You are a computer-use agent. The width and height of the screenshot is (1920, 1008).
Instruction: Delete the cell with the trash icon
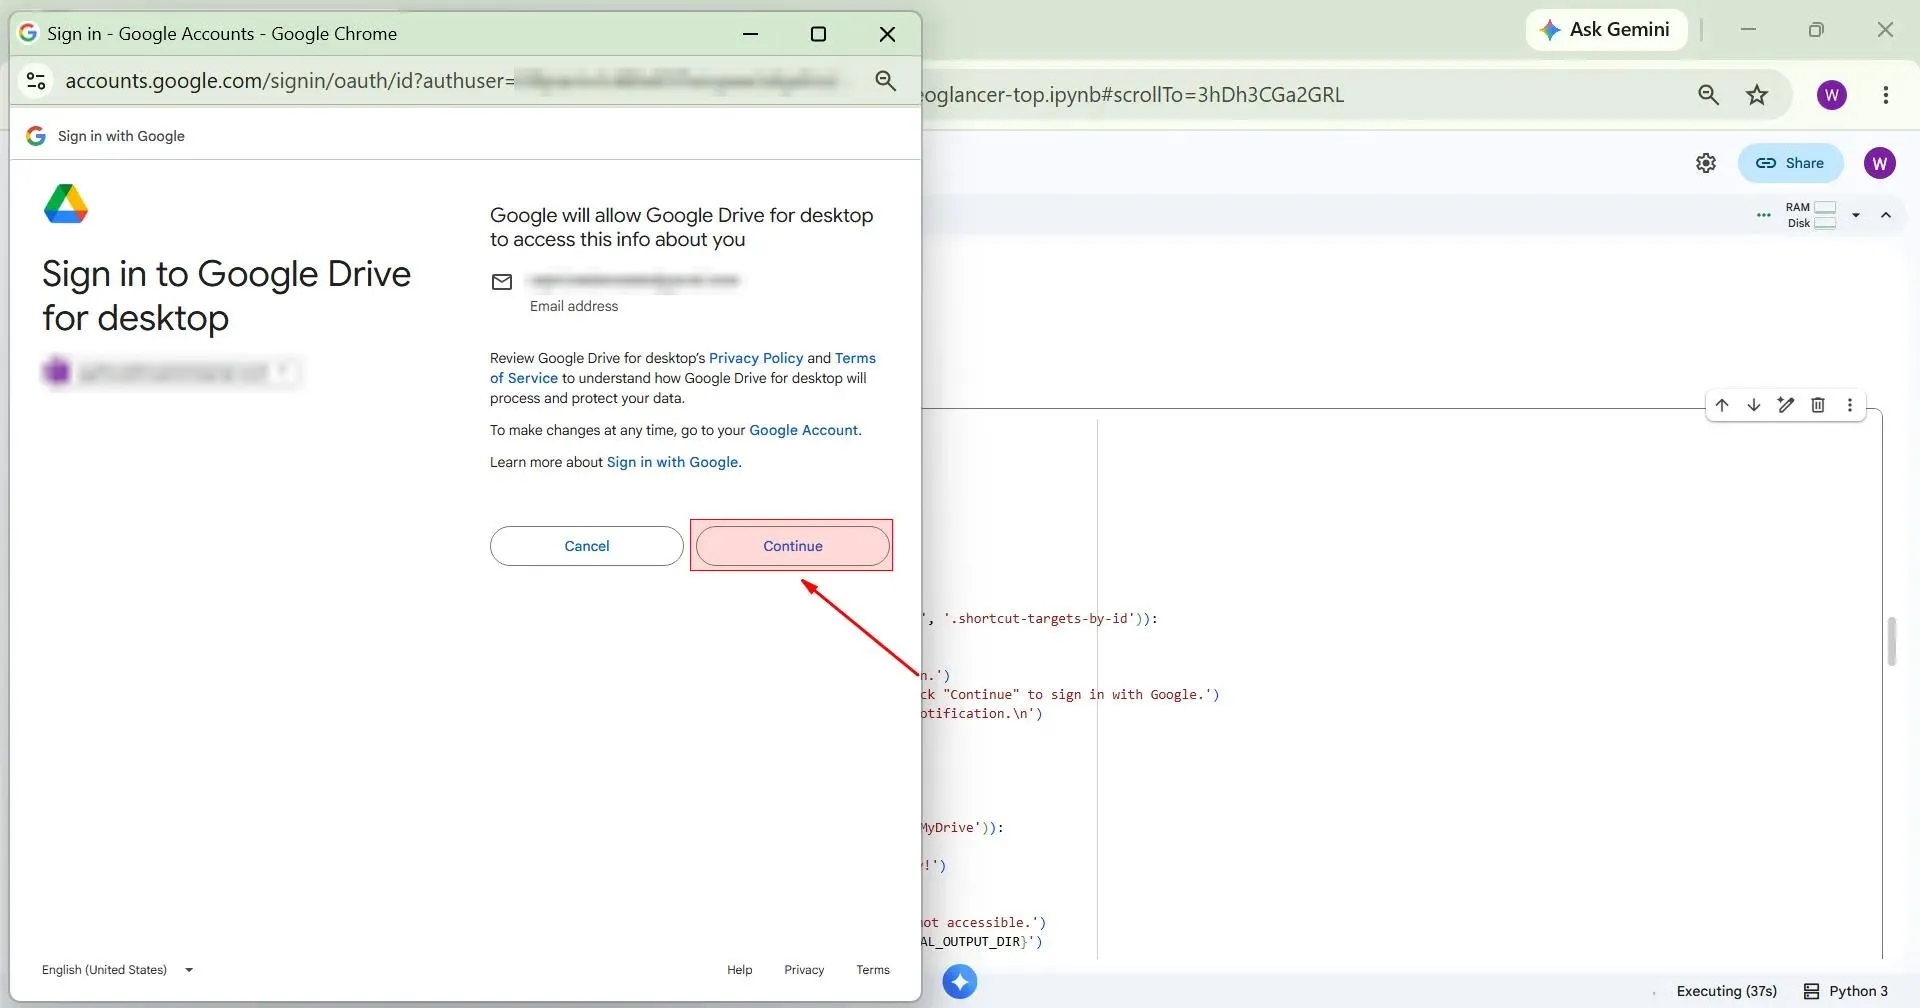tap(1818, 405)
